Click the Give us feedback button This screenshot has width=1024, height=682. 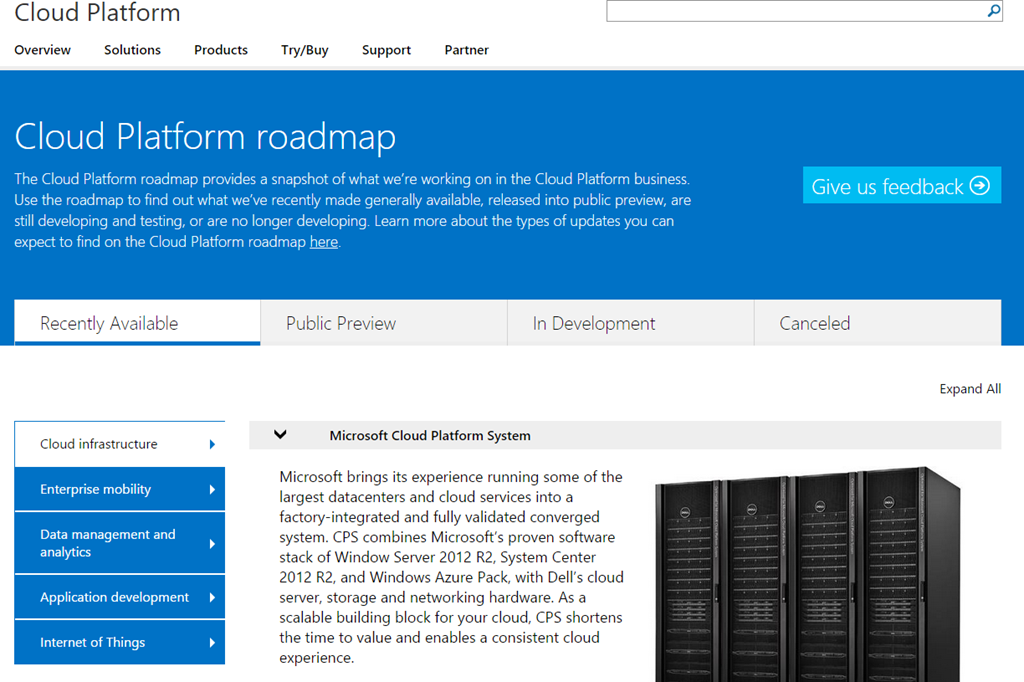[x=901, y=185]
